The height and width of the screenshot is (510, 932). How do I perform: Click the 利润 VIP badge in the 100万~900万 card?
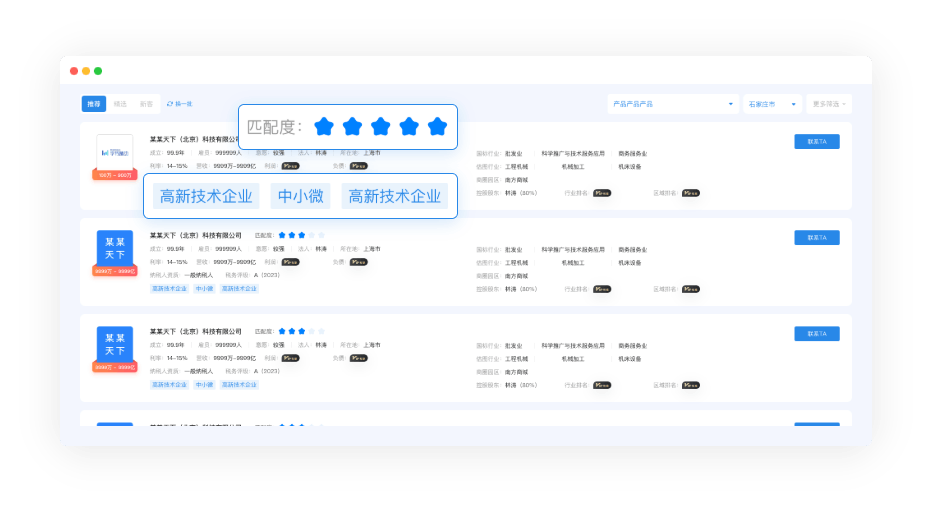[x=290, y=166]
